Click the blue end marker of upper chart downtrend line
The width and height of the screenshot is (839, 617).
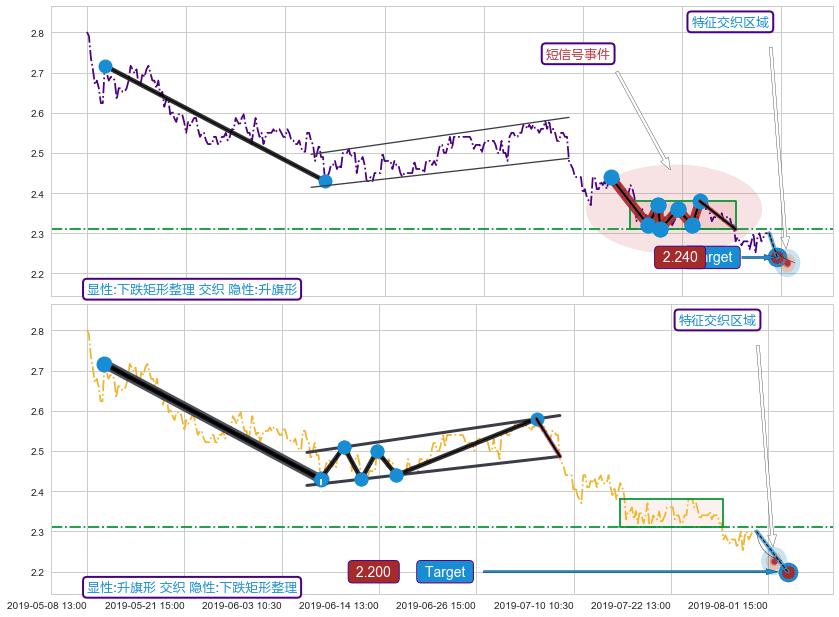tap(325, 181)
